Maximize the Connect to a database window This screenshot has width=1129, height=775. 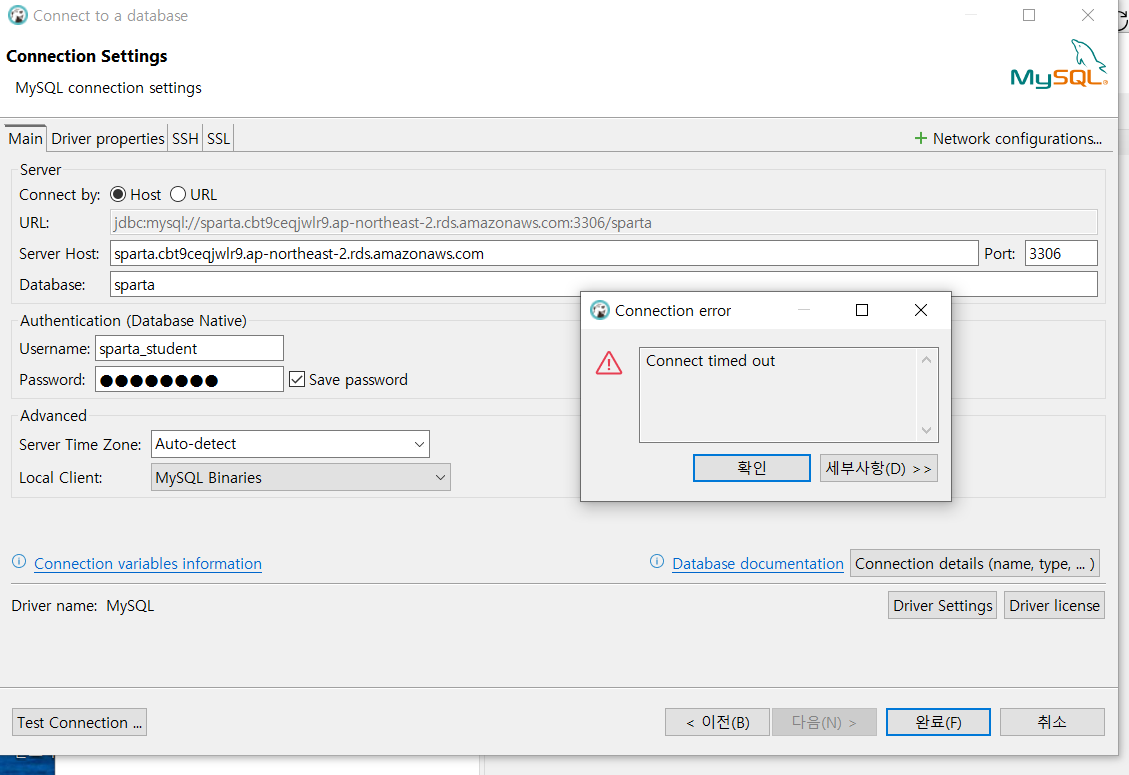click(1029, 15)
